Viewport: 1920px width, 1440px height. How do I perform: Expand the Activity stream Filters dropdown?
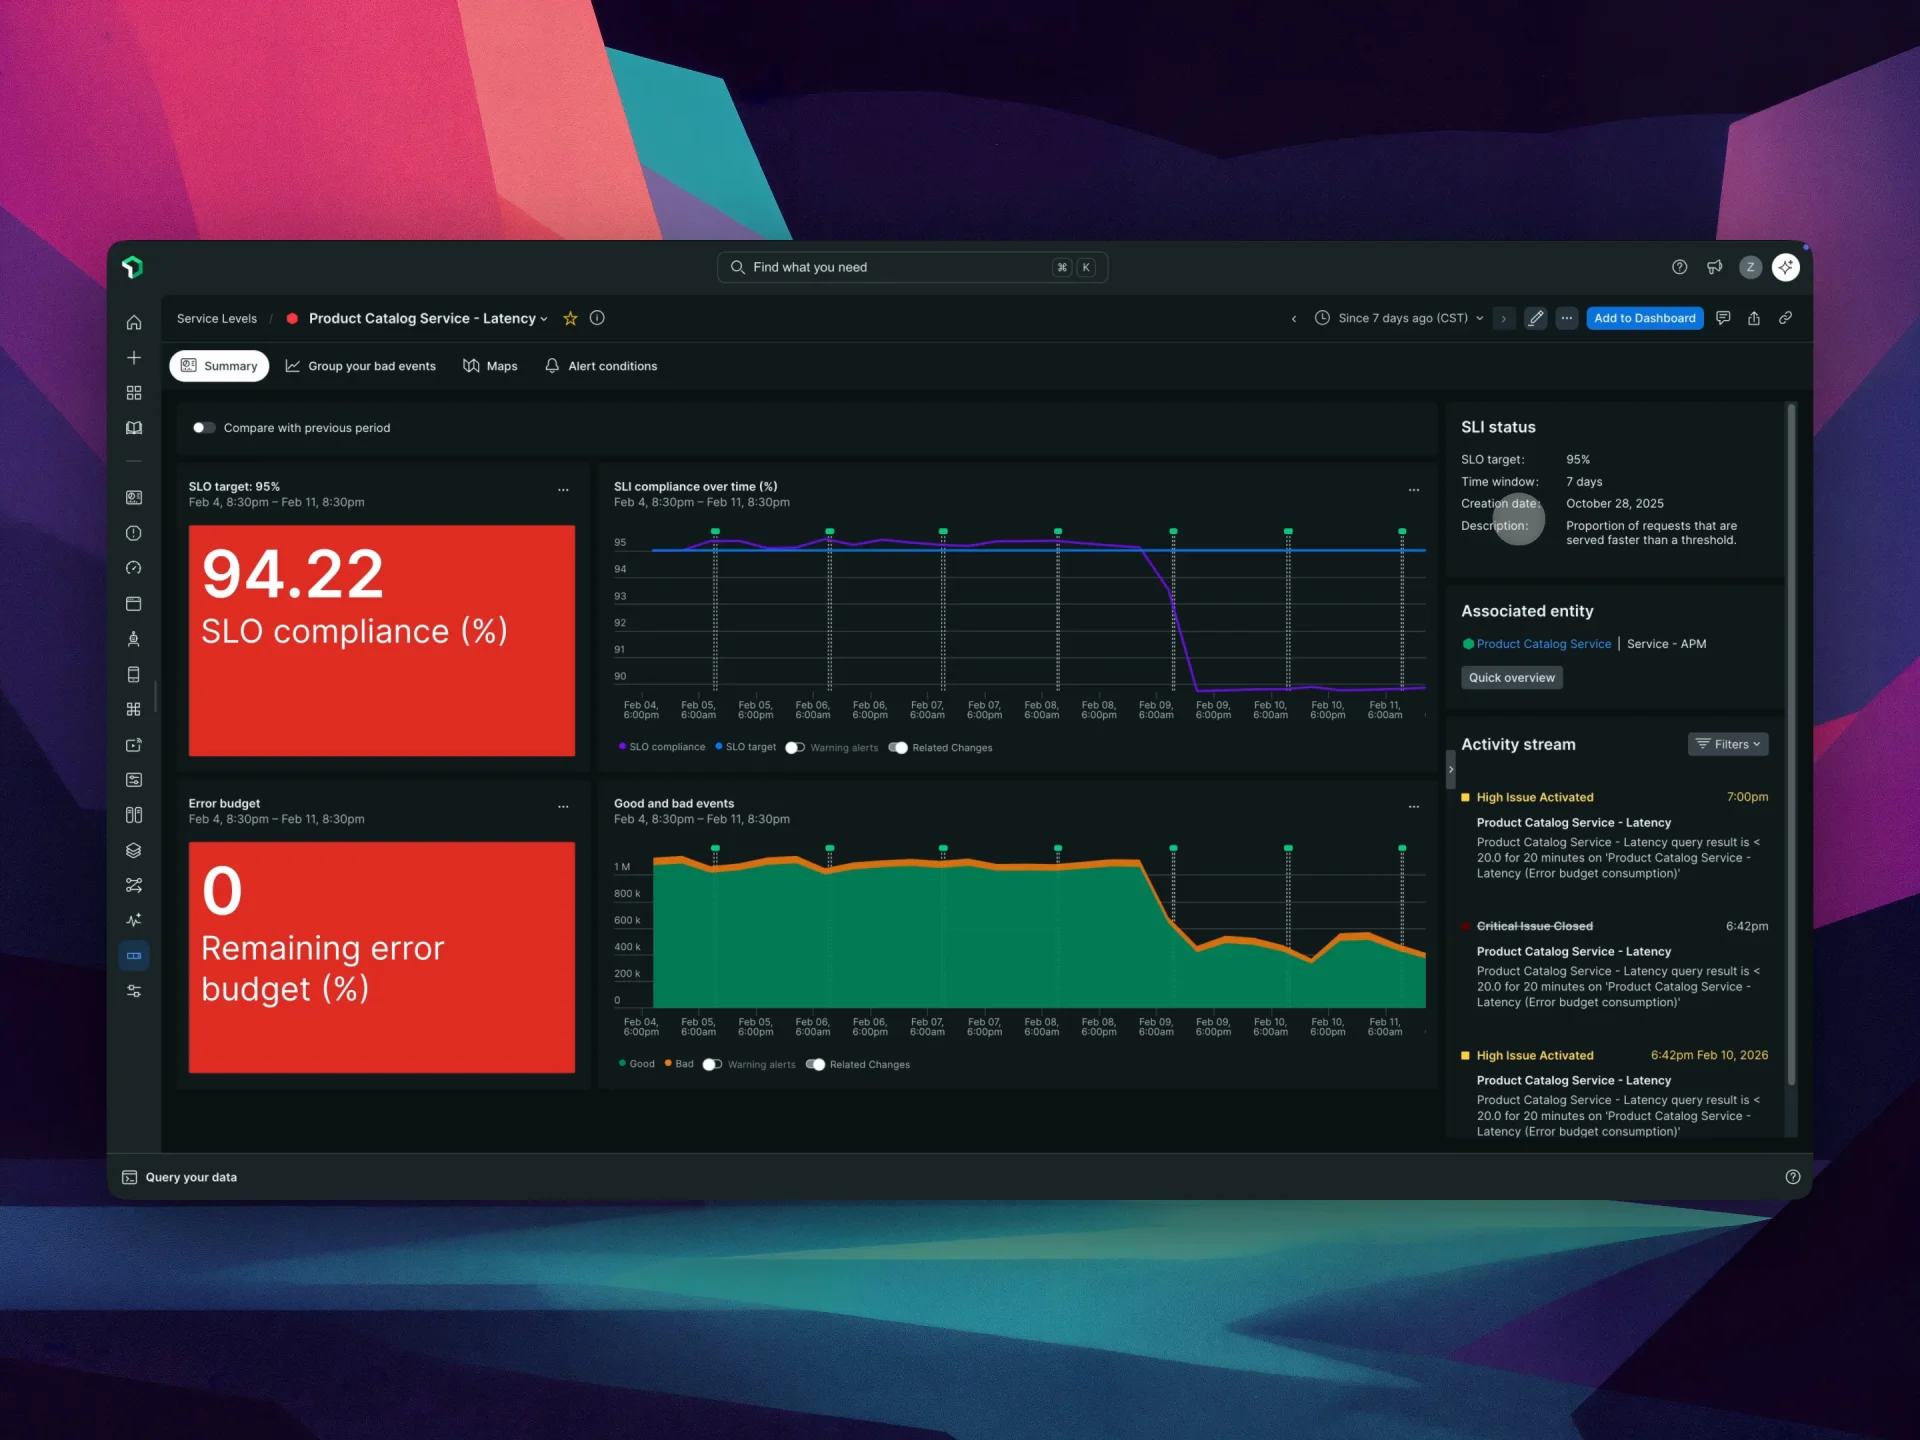pos(1727,744)
